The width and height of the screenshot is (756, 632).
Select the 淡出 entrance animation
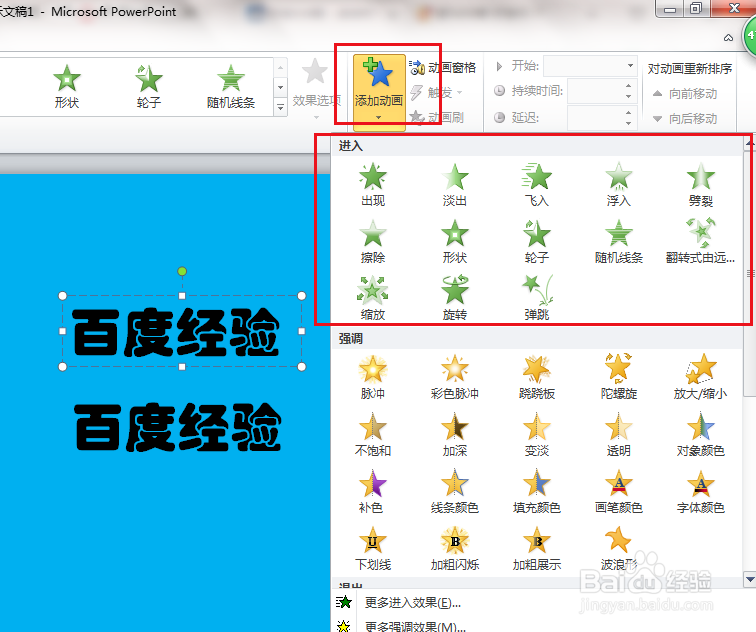455,185
